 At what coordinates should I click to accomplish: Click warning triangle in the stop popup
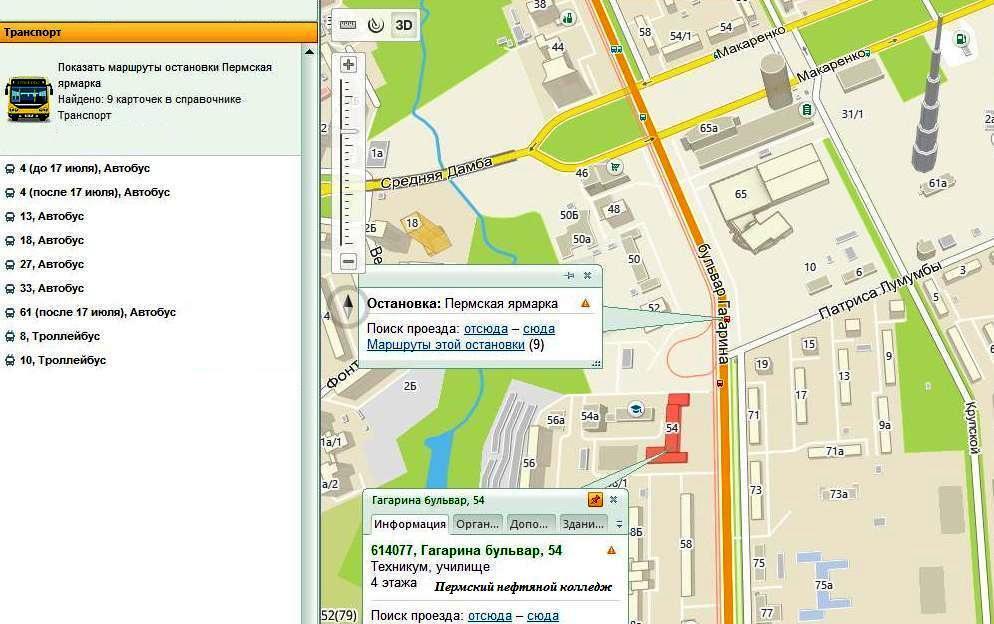585,303
